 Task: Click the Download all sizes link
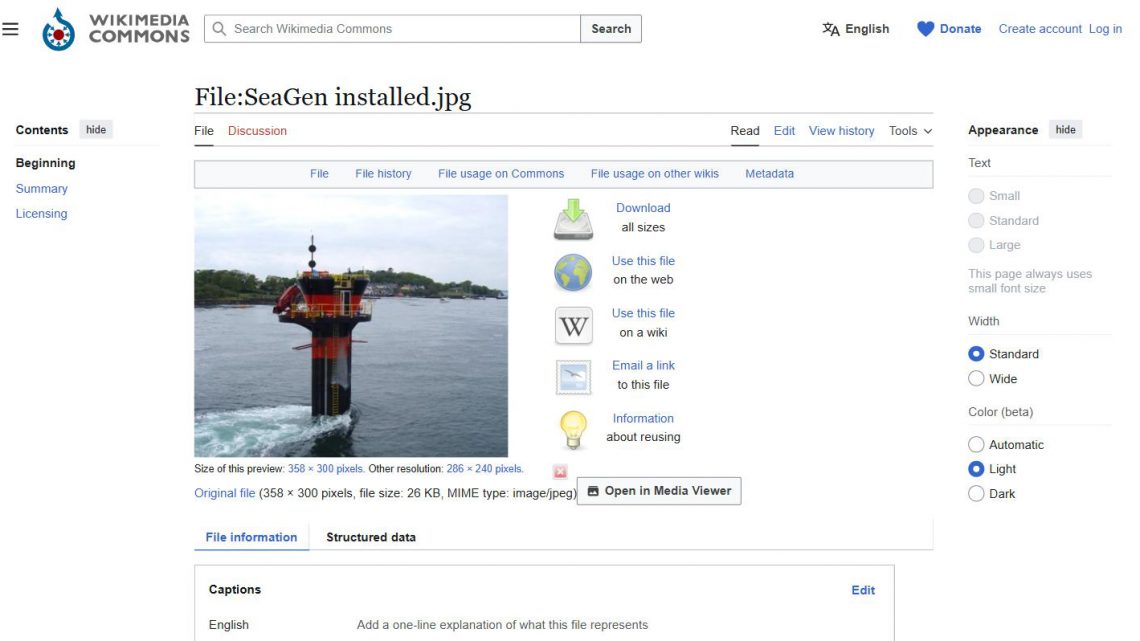[x=643, y=208]
